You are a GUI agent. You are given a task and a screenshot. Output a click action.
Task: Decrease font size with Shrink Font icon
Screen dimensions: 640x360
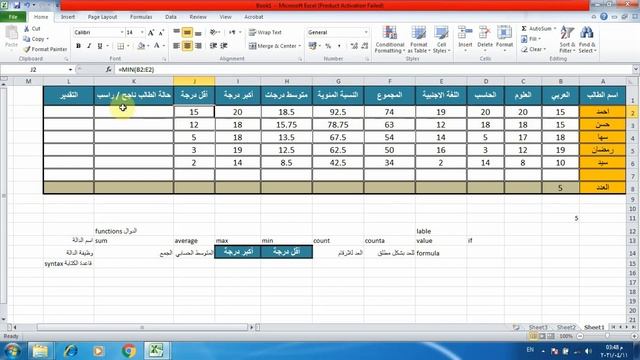click(x=161, y=33)
